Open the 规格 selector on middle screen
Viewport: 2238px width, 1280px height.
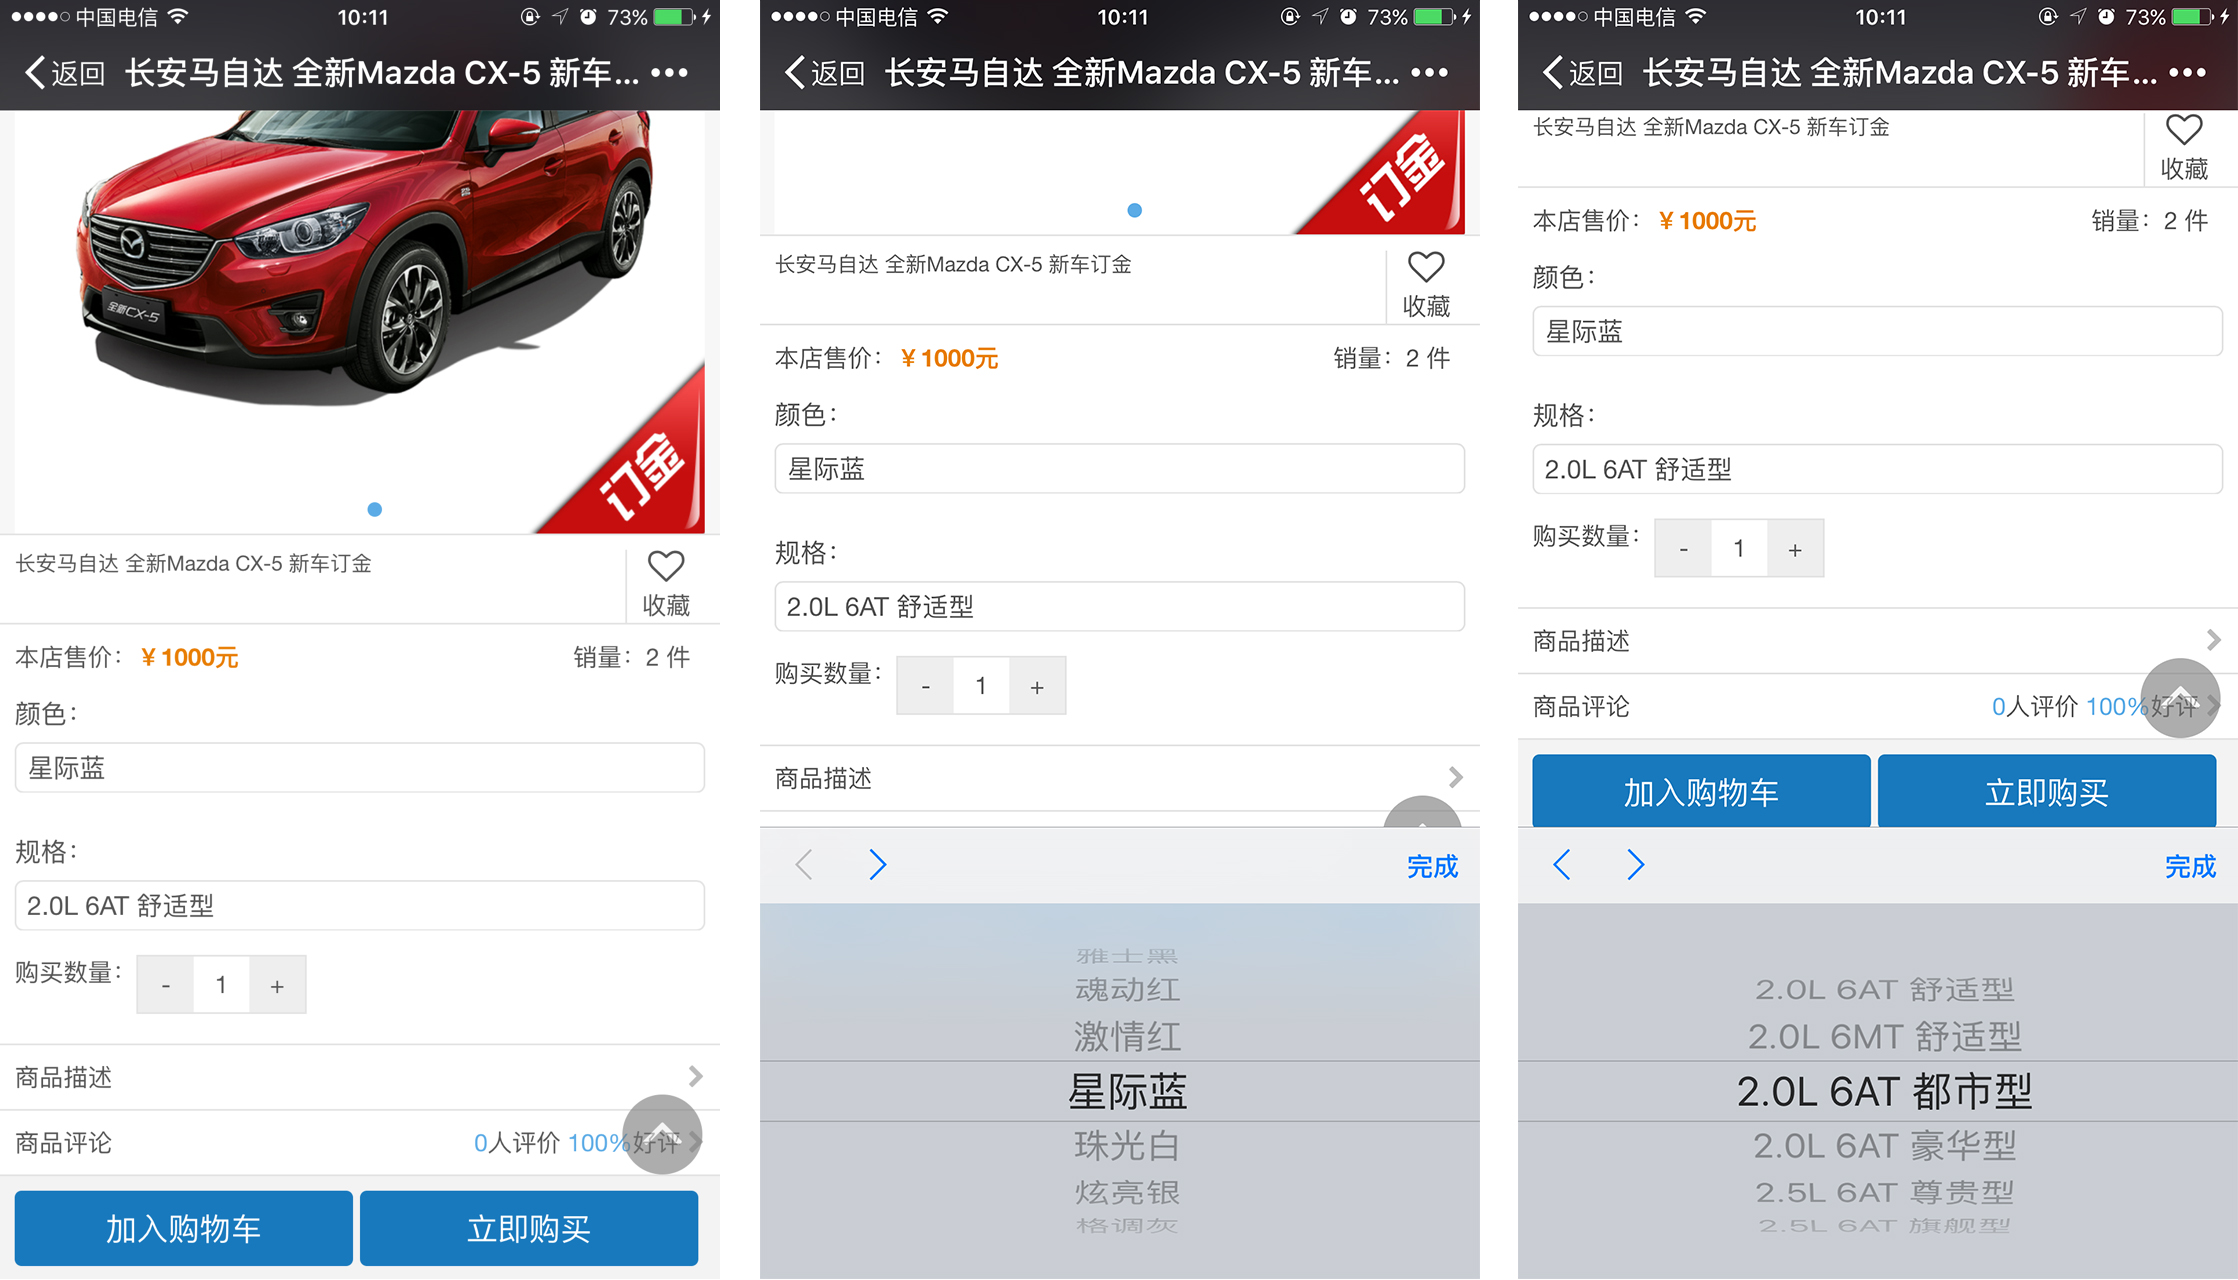1120,607
